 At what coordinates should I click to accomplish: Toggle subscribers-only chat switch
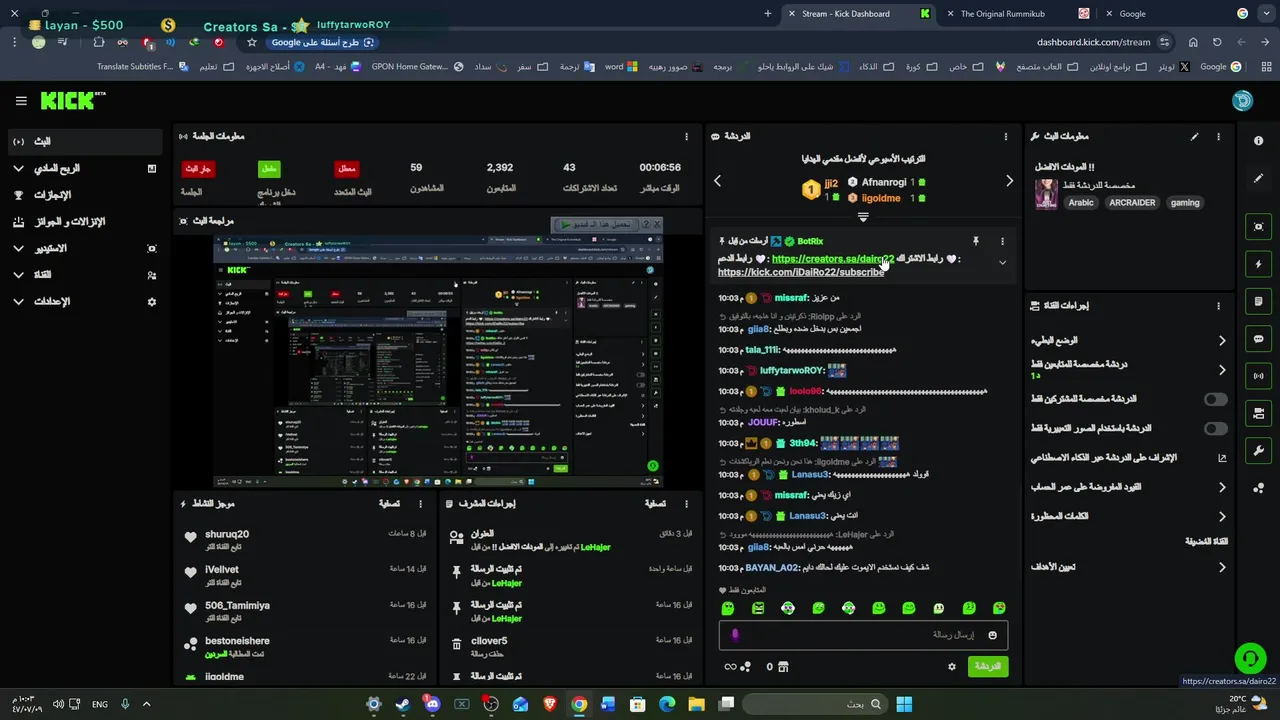coord(1215,399)
